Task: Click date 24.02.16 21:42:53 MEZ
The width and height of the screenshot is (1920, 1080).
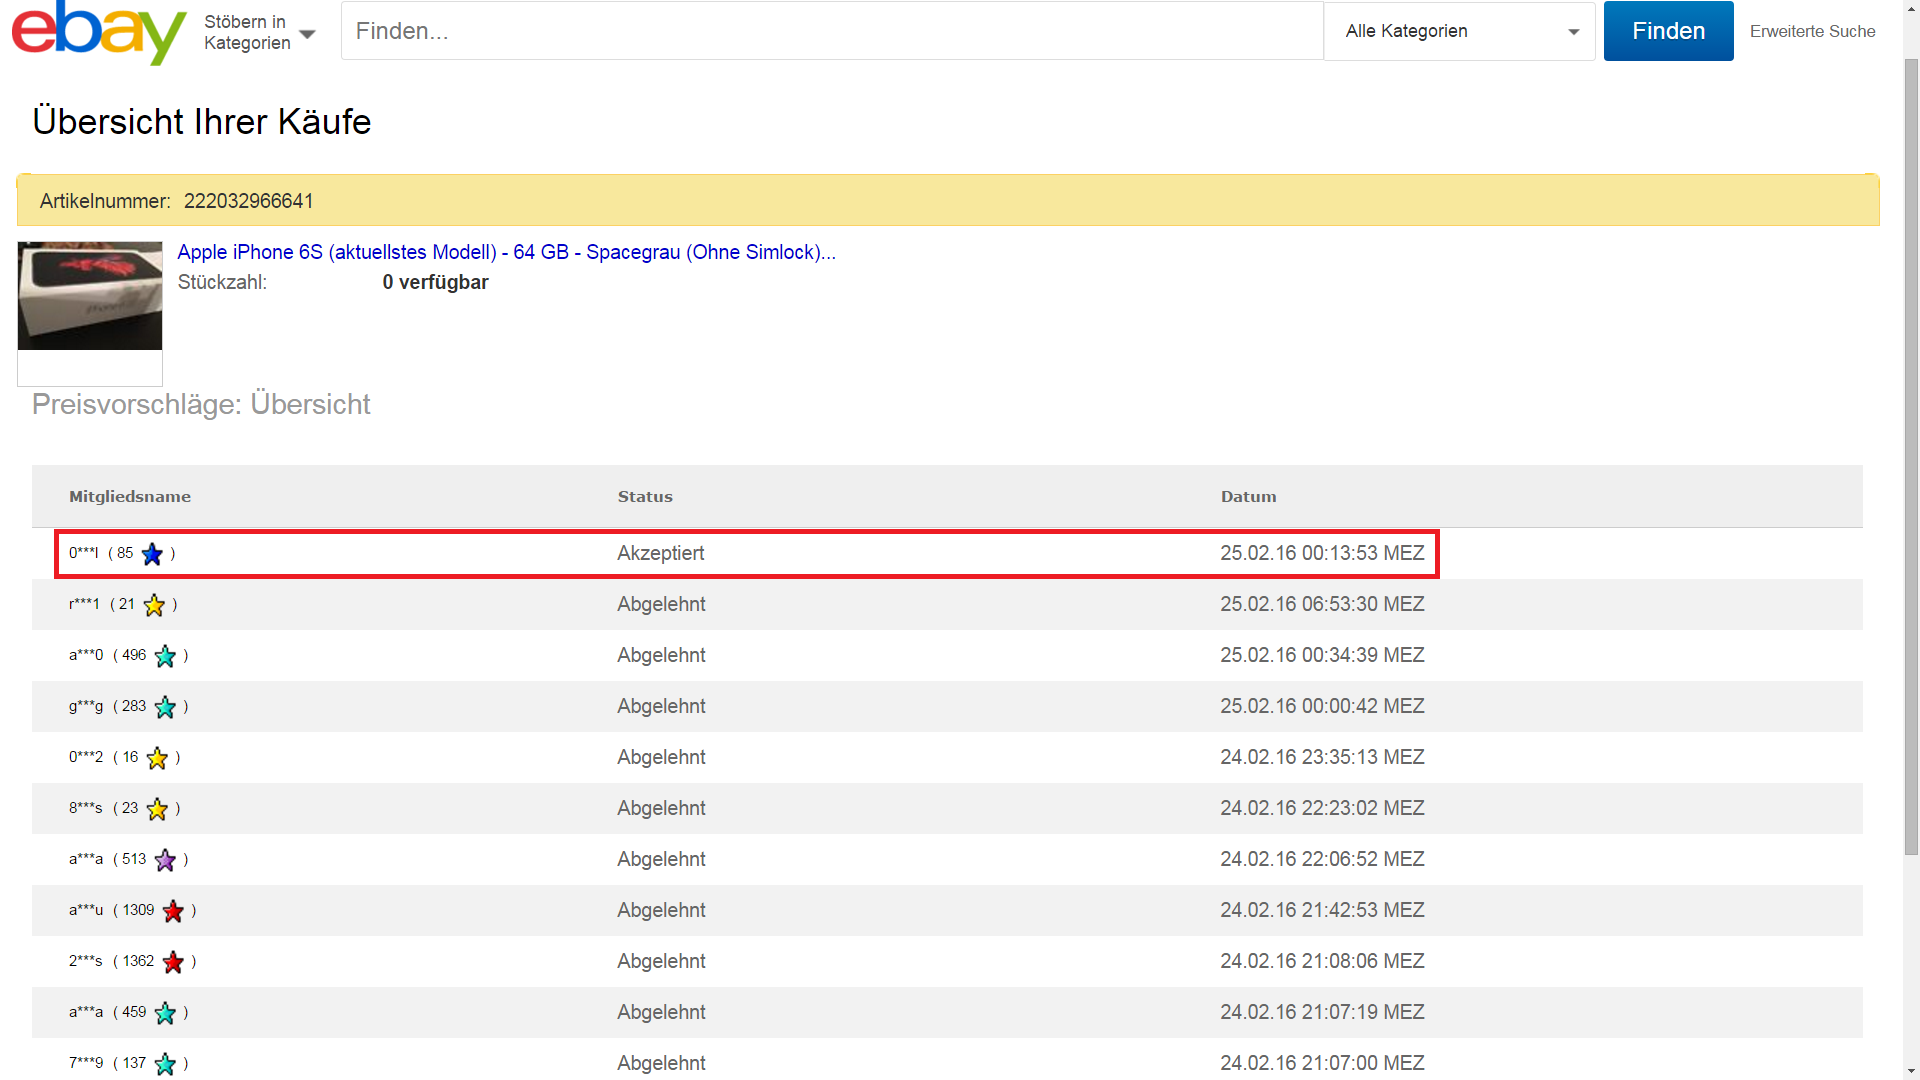Action: pos(1322,910)
